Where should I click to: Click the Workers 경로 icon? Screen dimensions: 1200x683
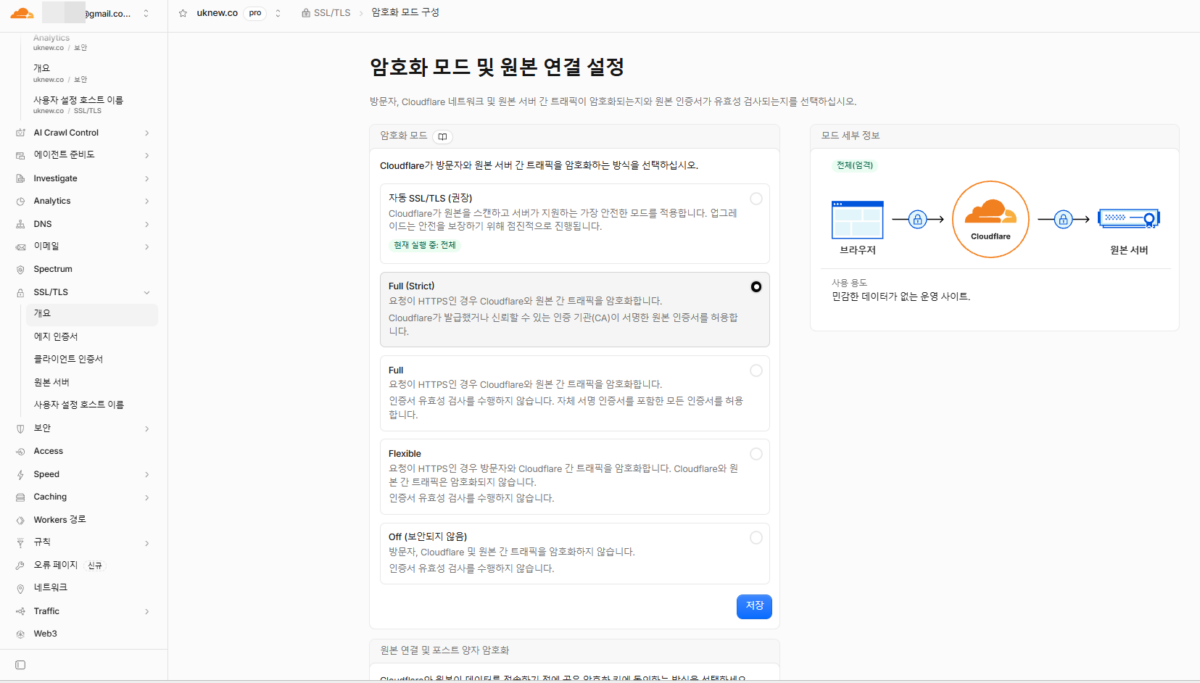coord(22,520)
